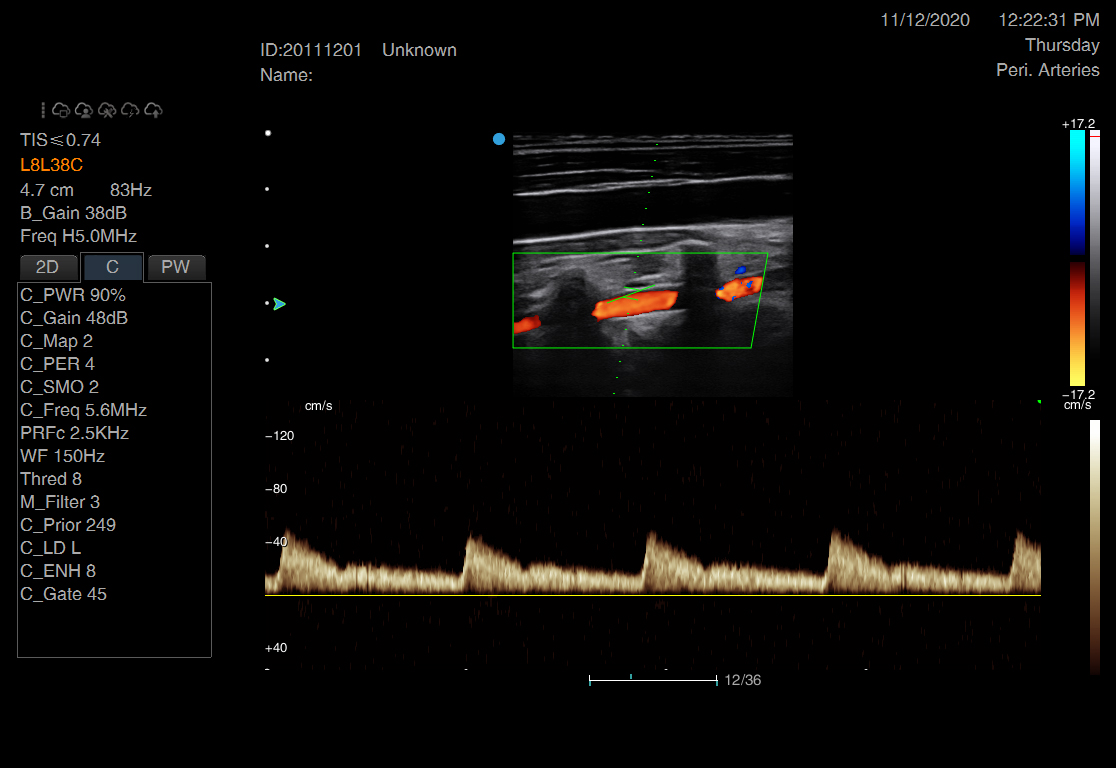Click the cloud maintenance tools icon

(107, 110)
